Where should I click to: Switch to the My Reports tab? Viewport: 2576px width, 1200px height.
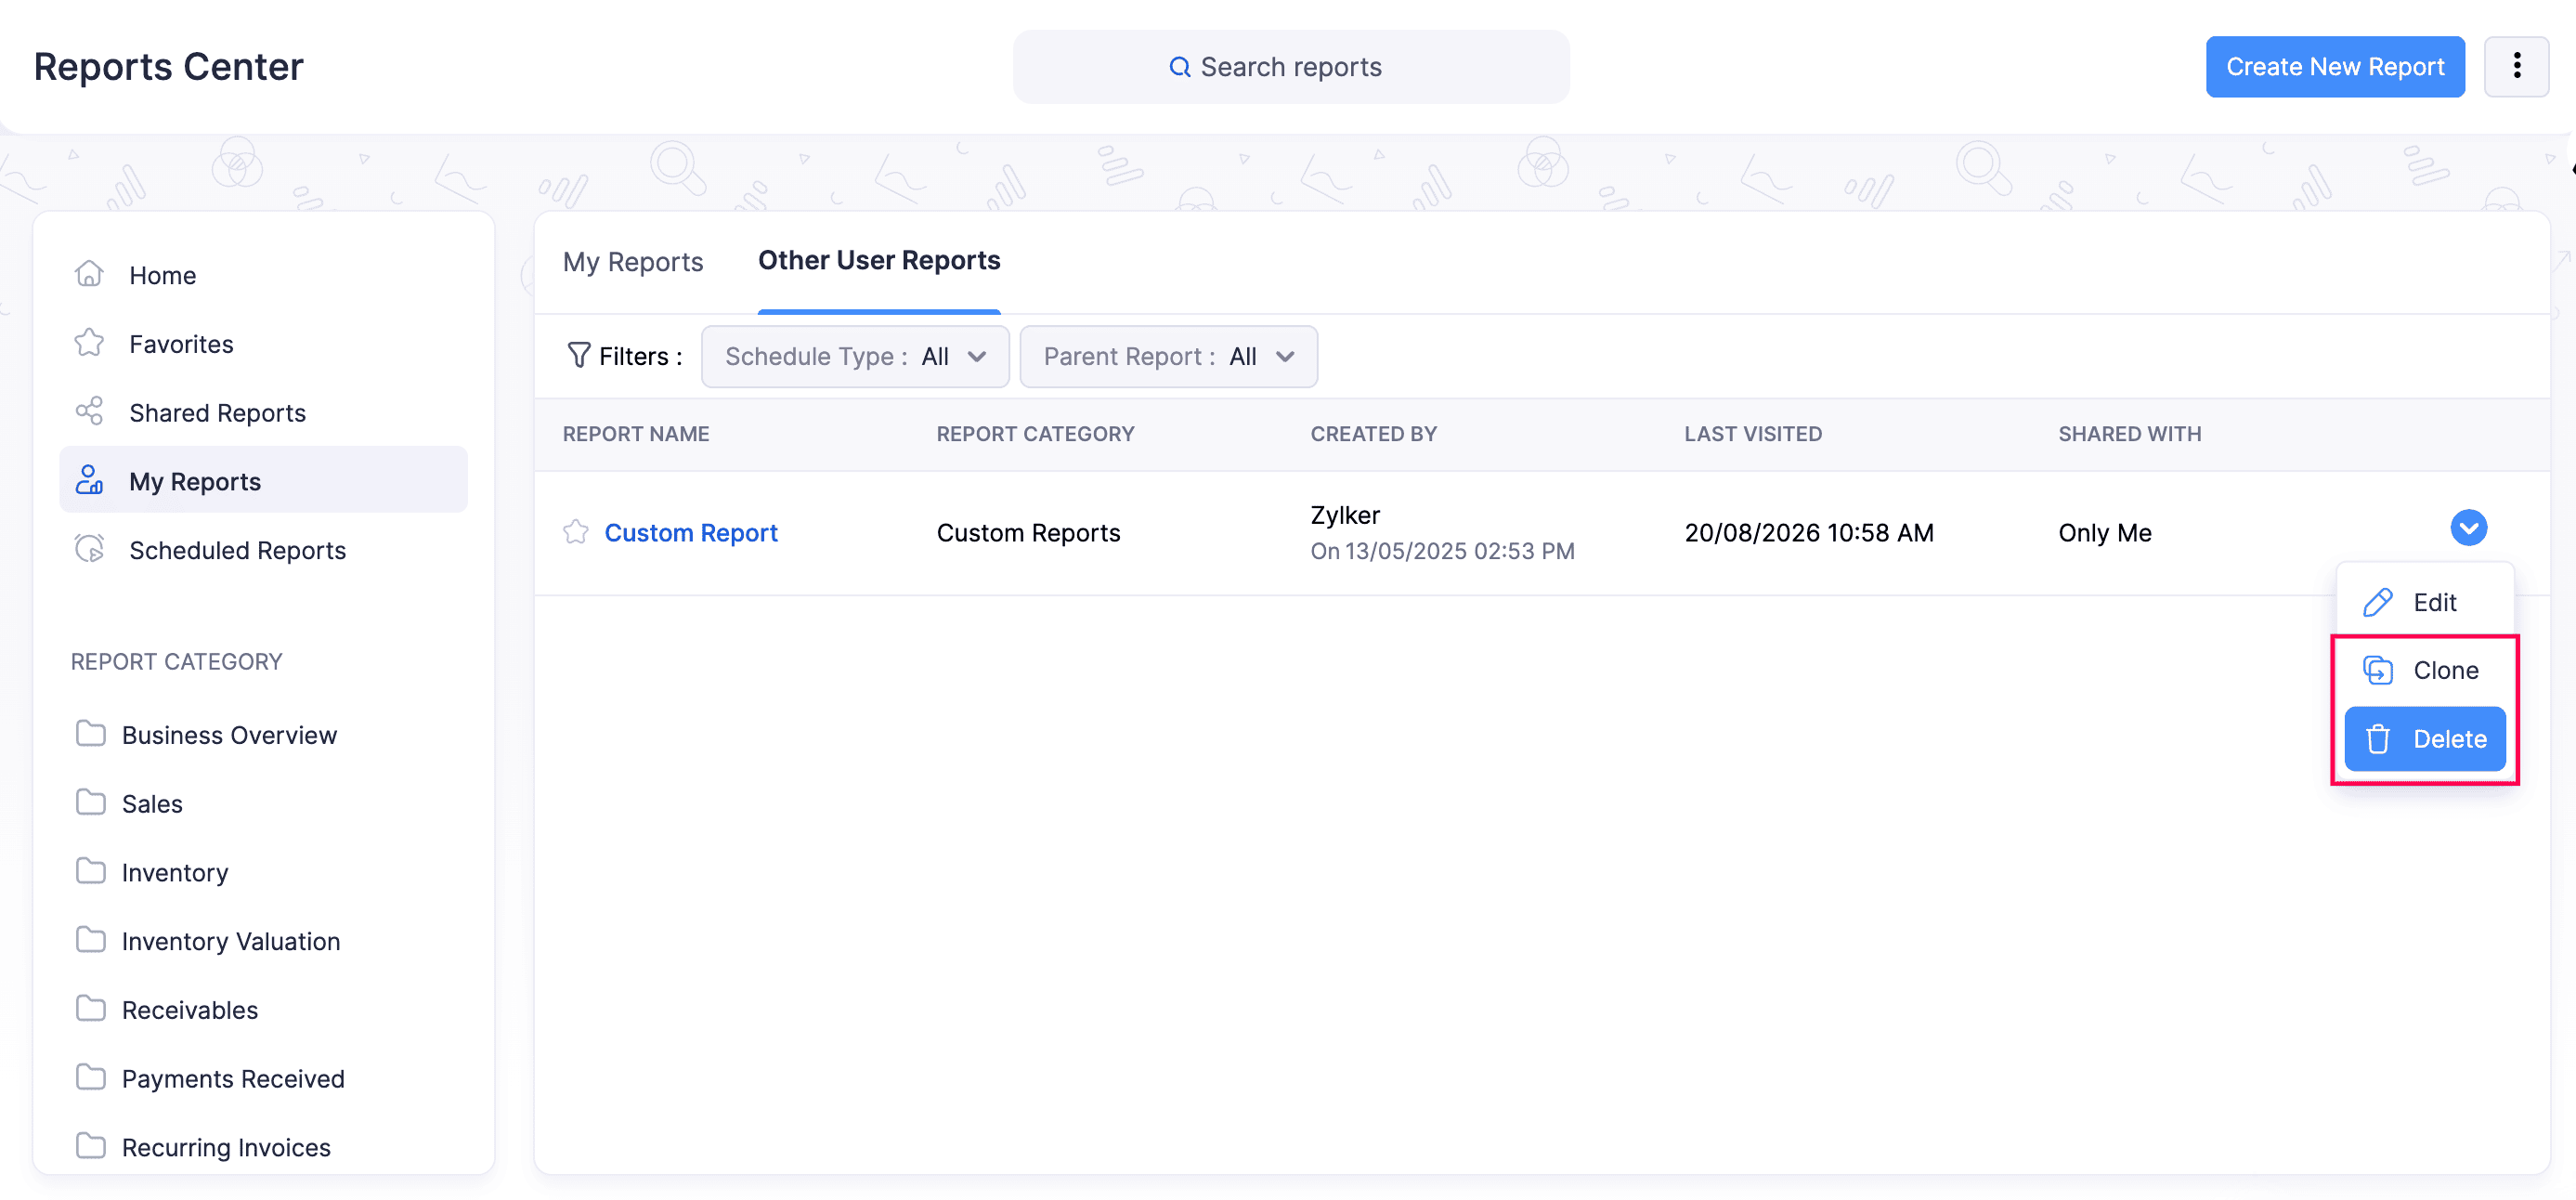point(633,262)
